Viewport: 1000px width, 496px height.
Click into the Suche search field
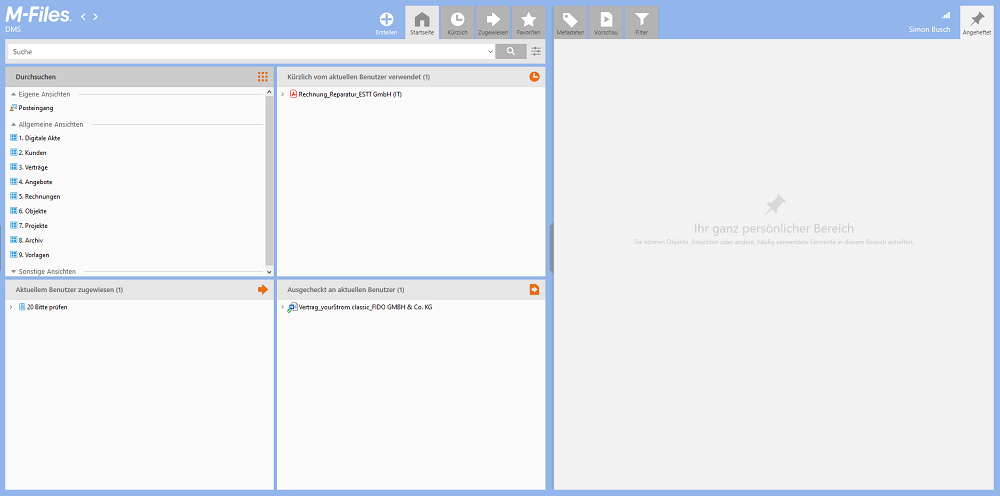pos(250,51)
